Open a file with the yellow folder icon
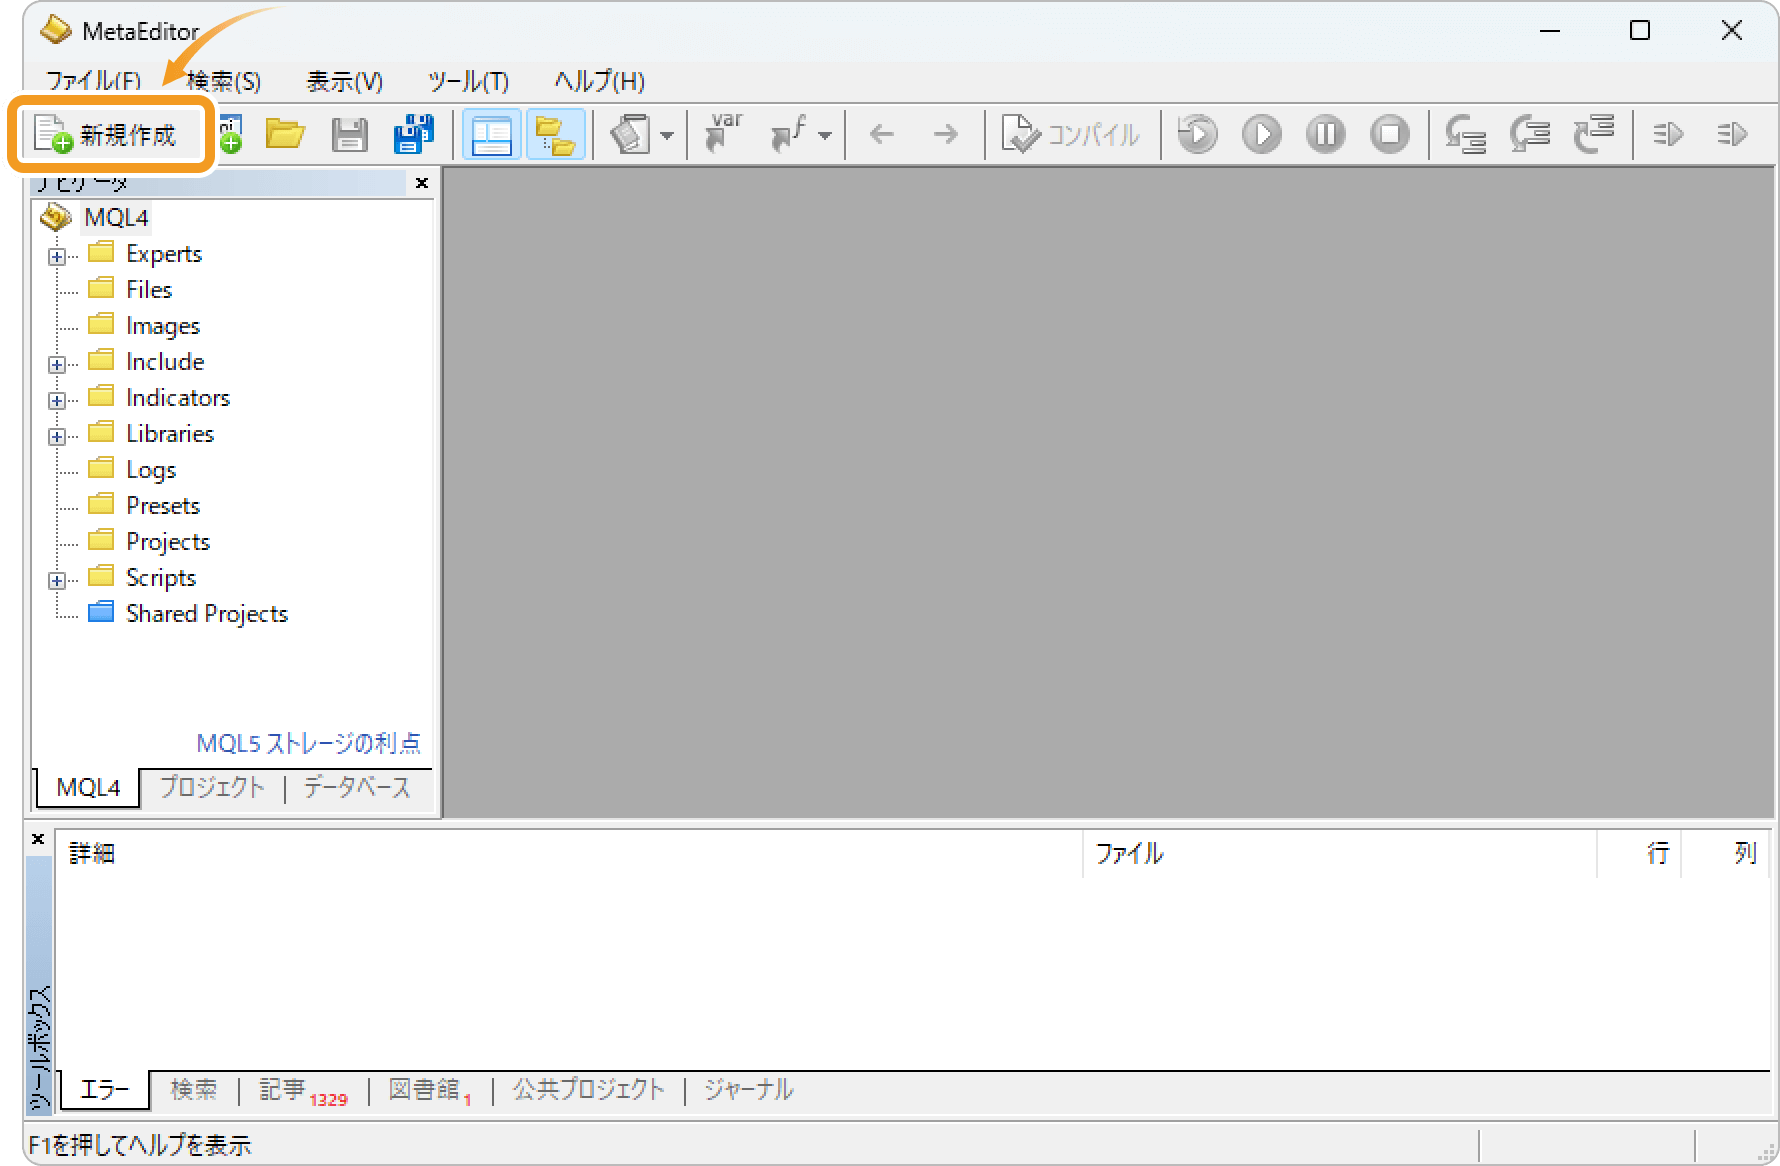Viewport: 1780px width, 1166px height. [x=286, y=134]
